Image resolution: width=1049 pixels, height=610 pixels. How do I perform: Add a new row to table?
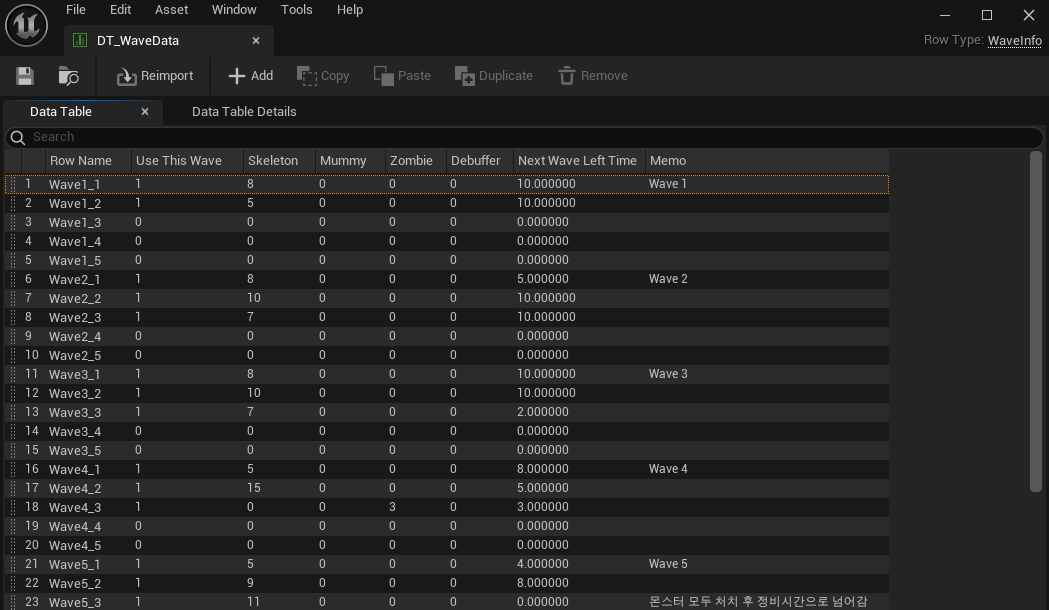251,76
